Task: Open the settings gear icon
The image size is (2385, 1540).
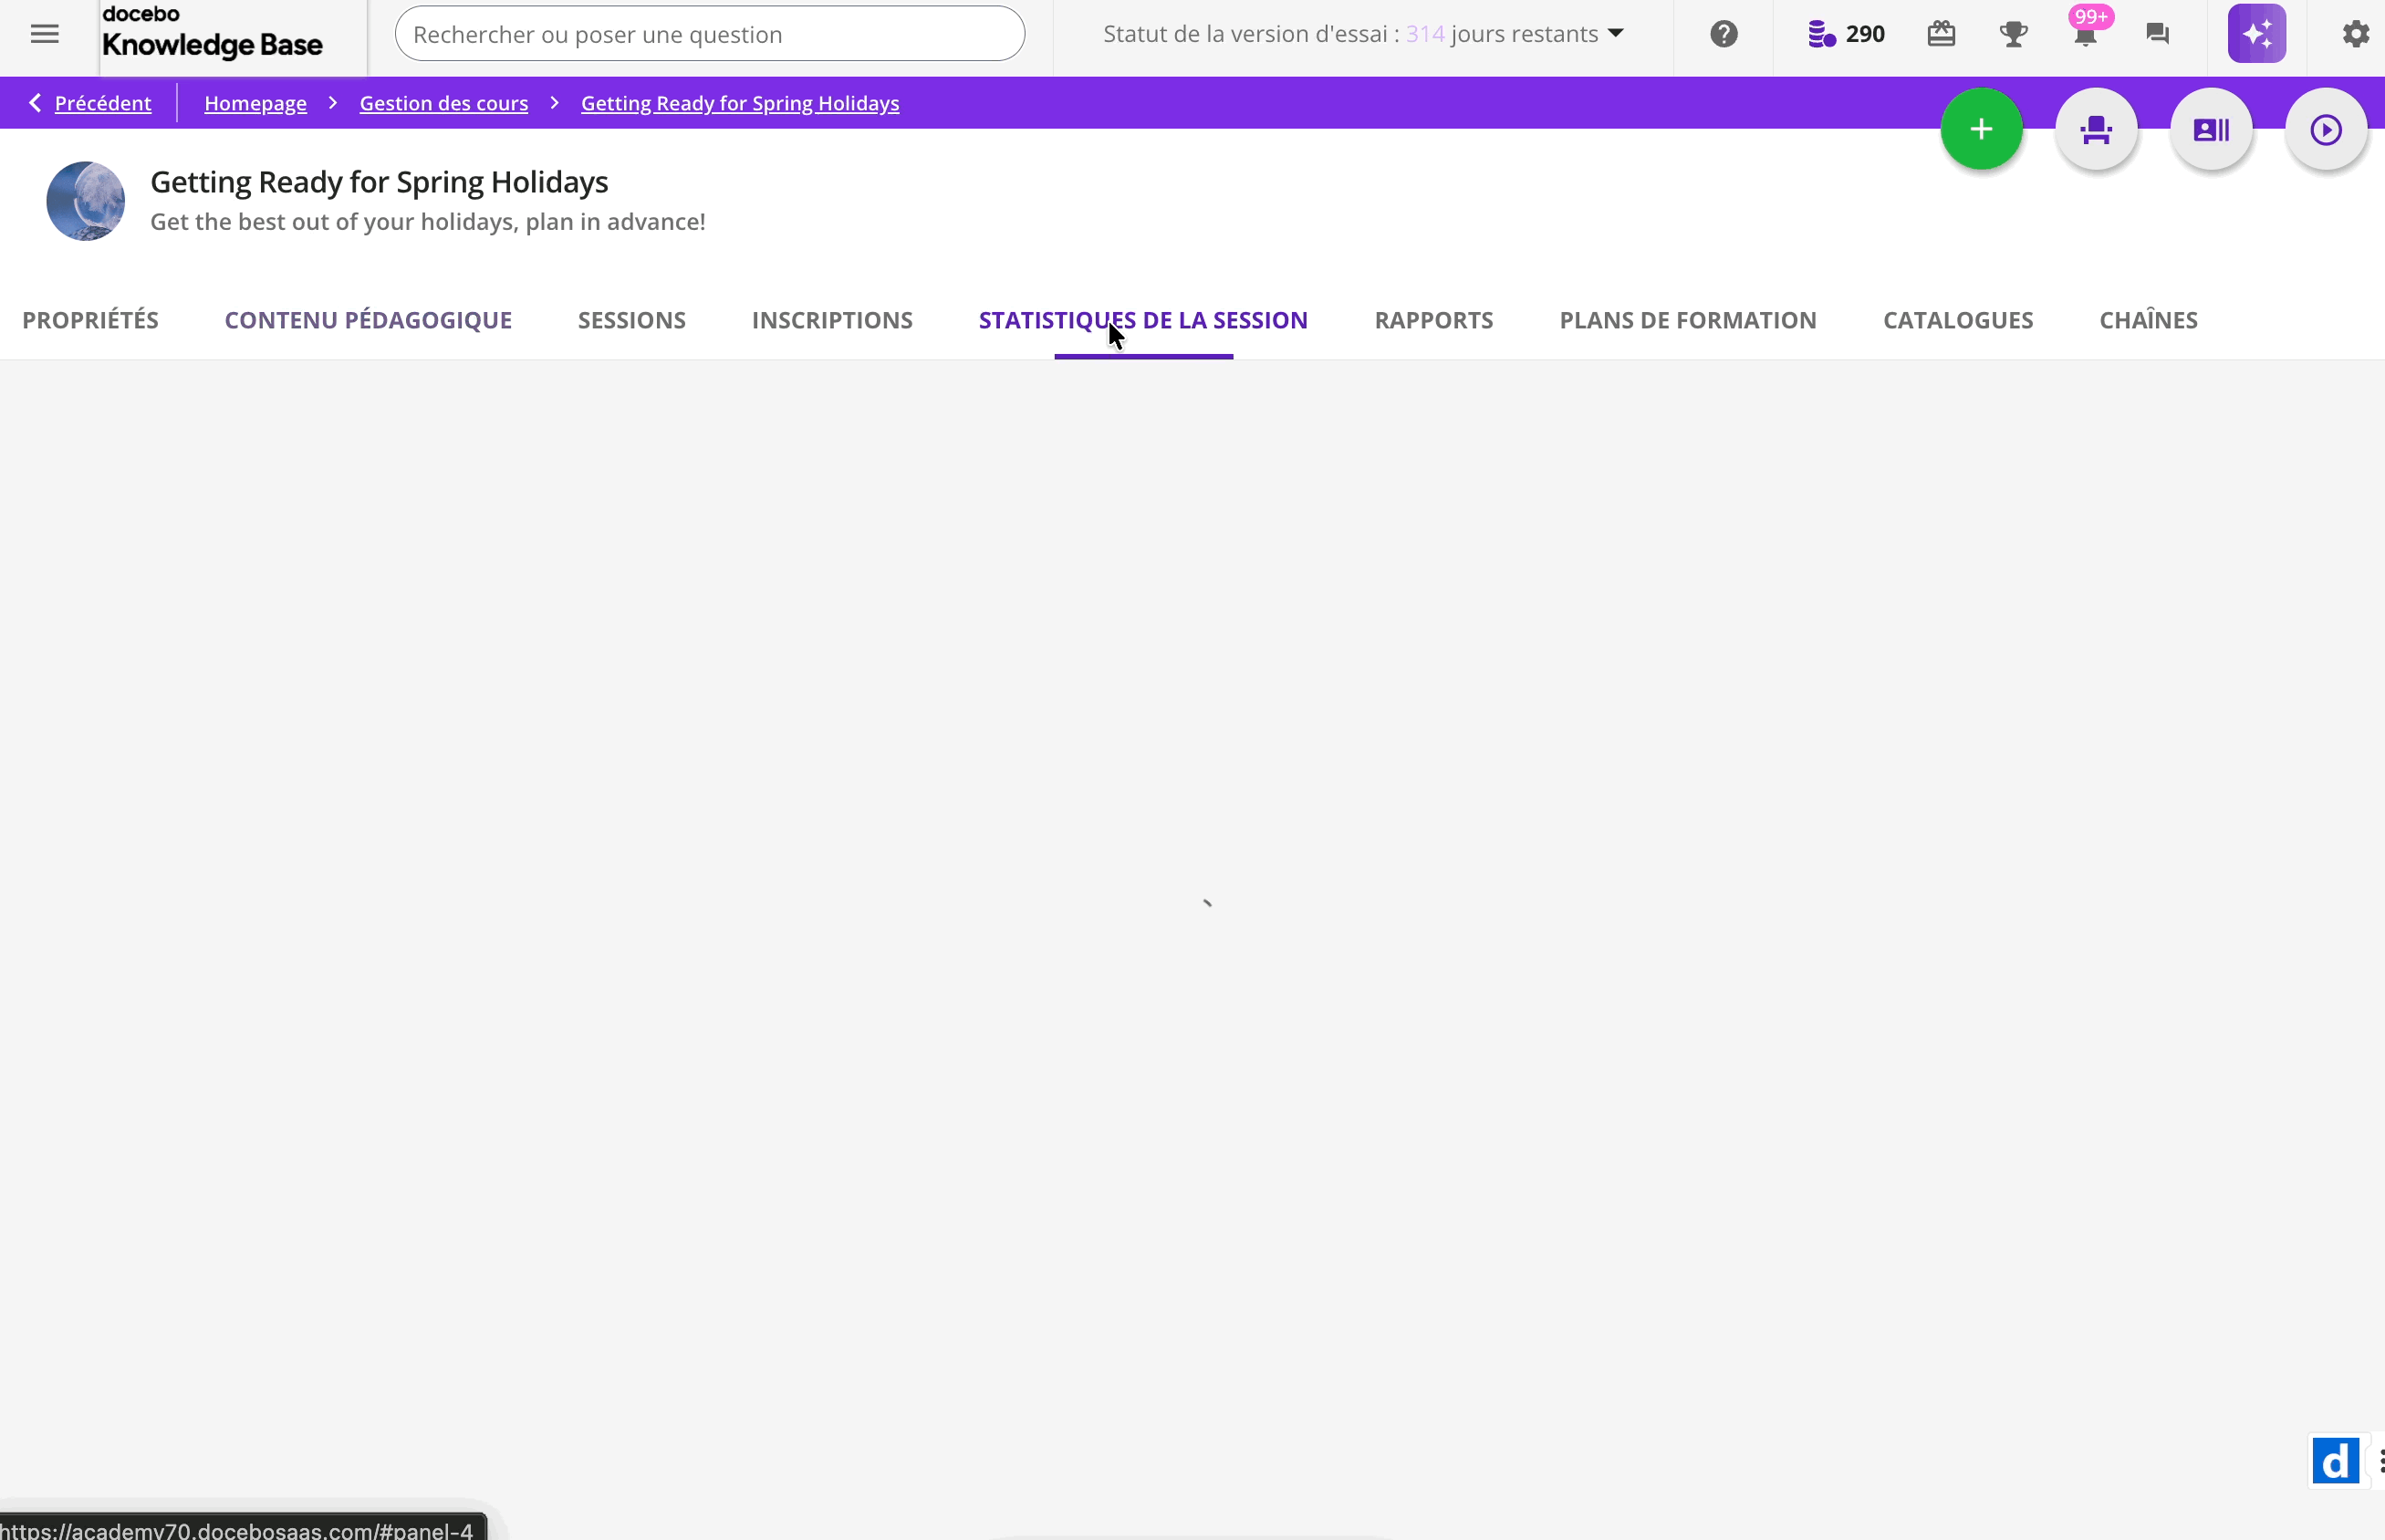Action: tap(2355, 34)
